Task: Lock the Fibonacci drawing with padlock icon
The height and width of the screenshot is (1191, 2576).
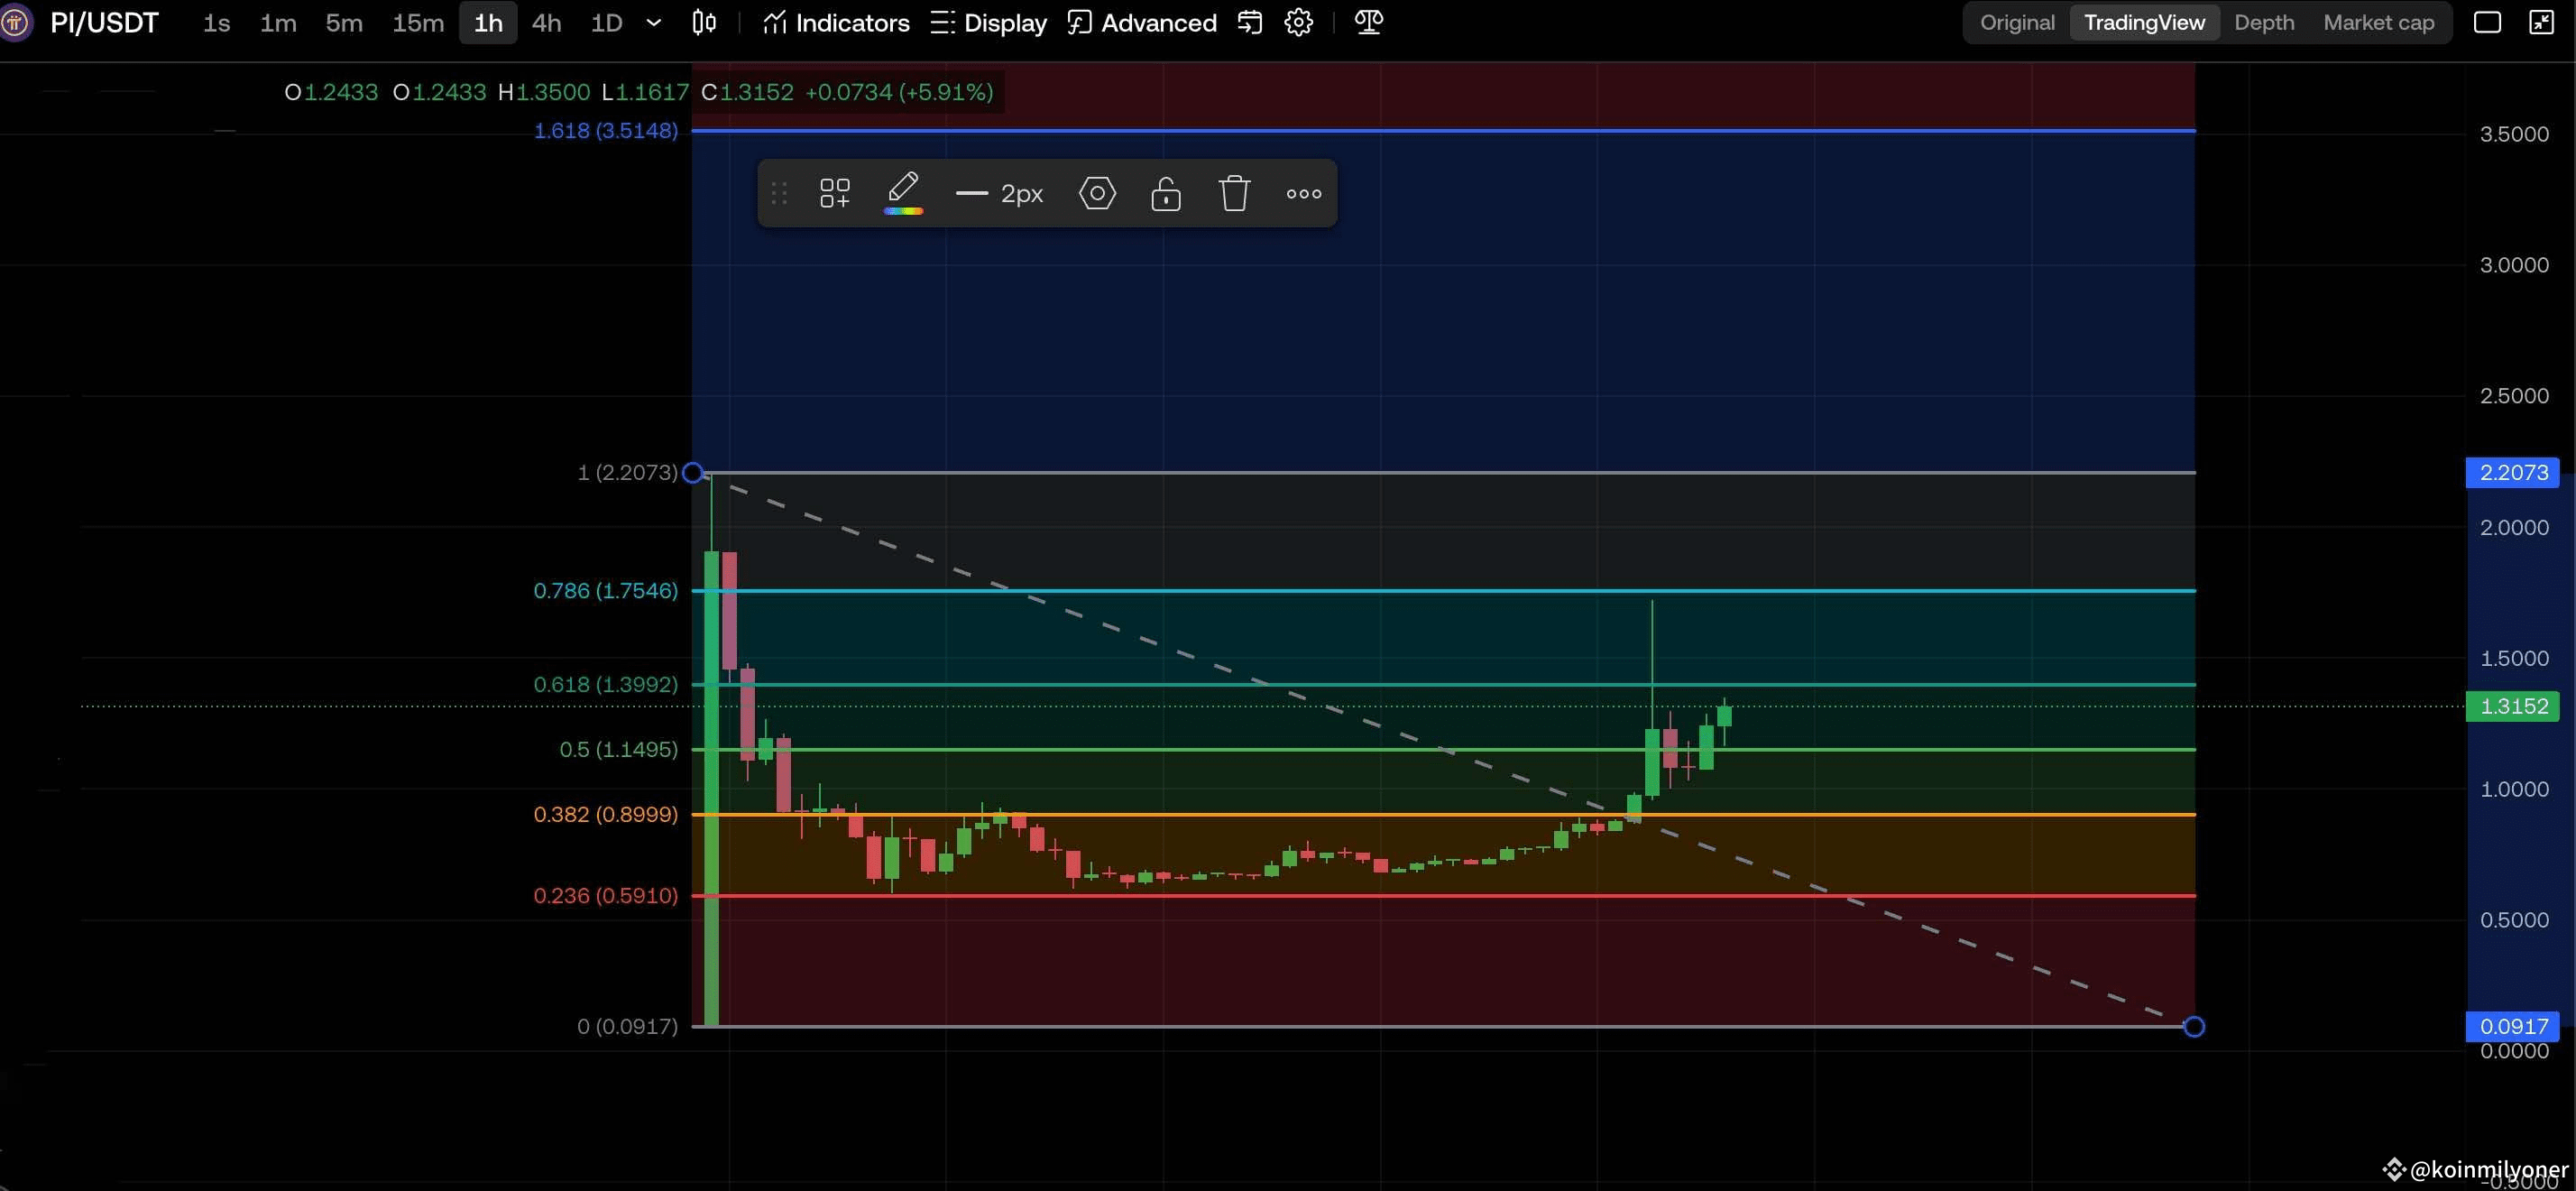Action: tap(1165, 193)
